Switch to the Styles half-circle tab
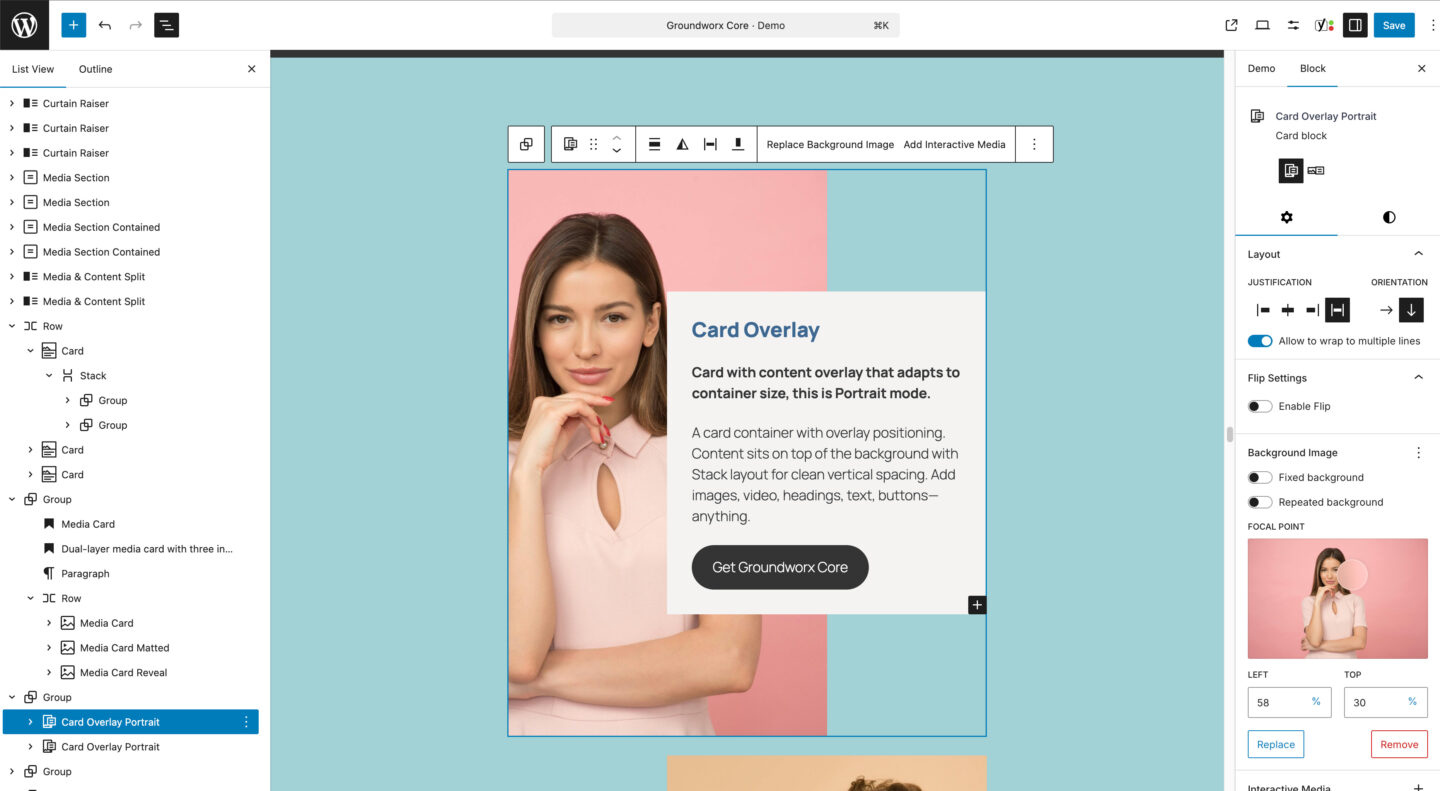This screenshot has height=791, width=1440. click(1389, 217)
